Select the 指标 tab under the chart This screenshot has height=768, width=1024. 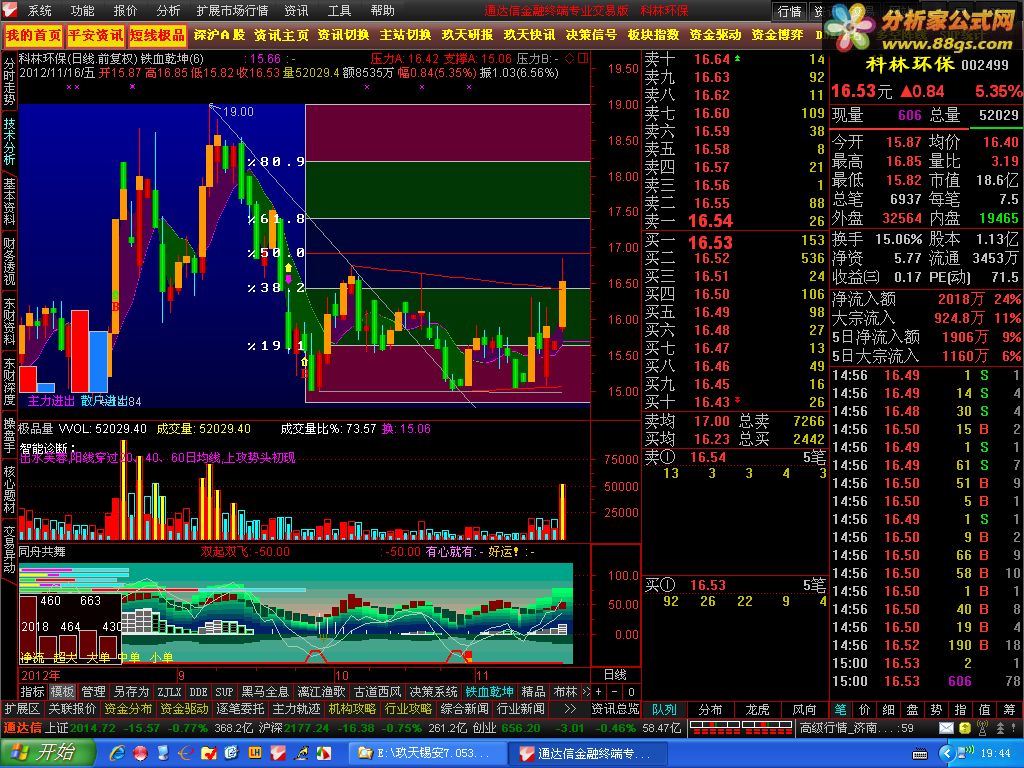(x=32, y=692)
